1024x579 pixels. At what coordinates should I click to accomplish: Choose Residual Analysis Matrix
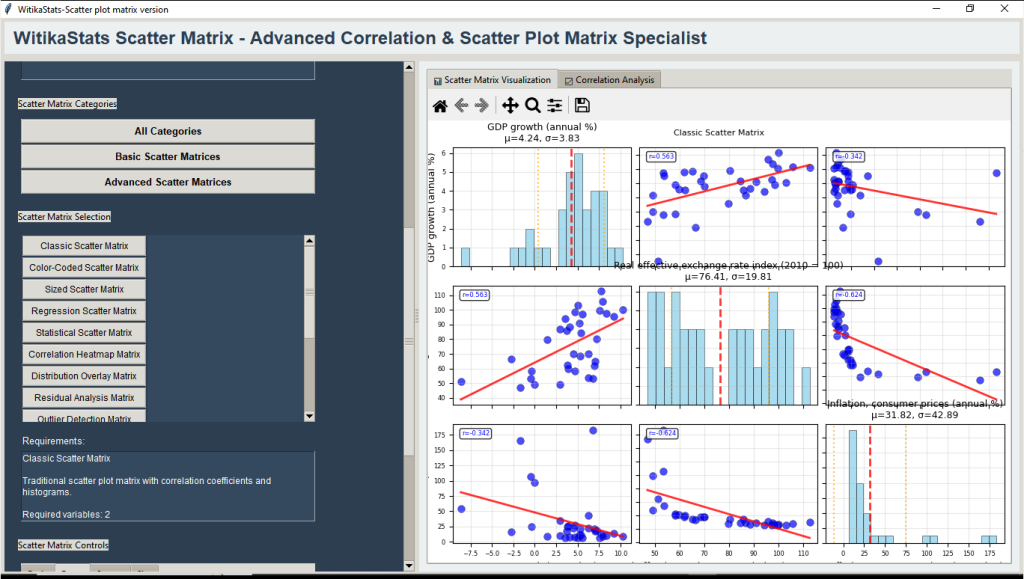point(84,398)
